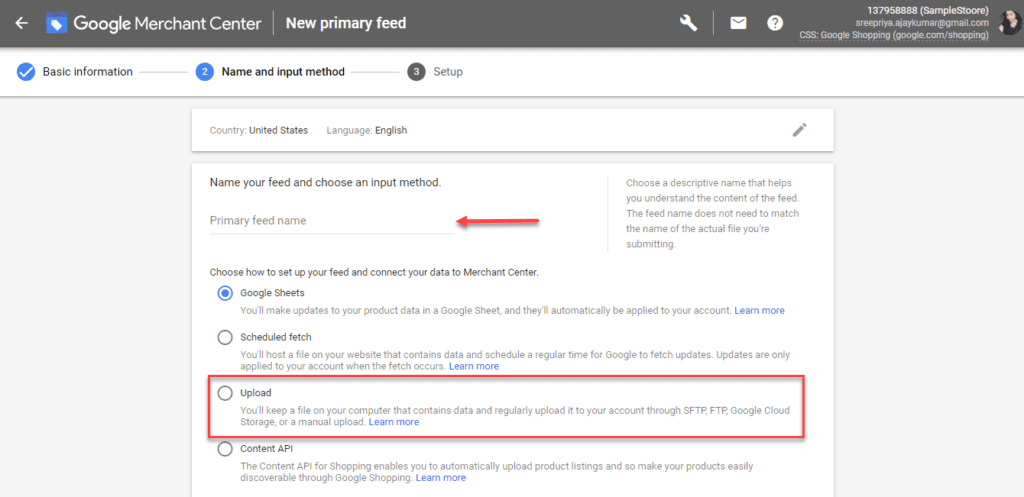Viewport: 1024px width, 497px height.
Task: Open Learn more link for Content API
Action: click(441, 478)
